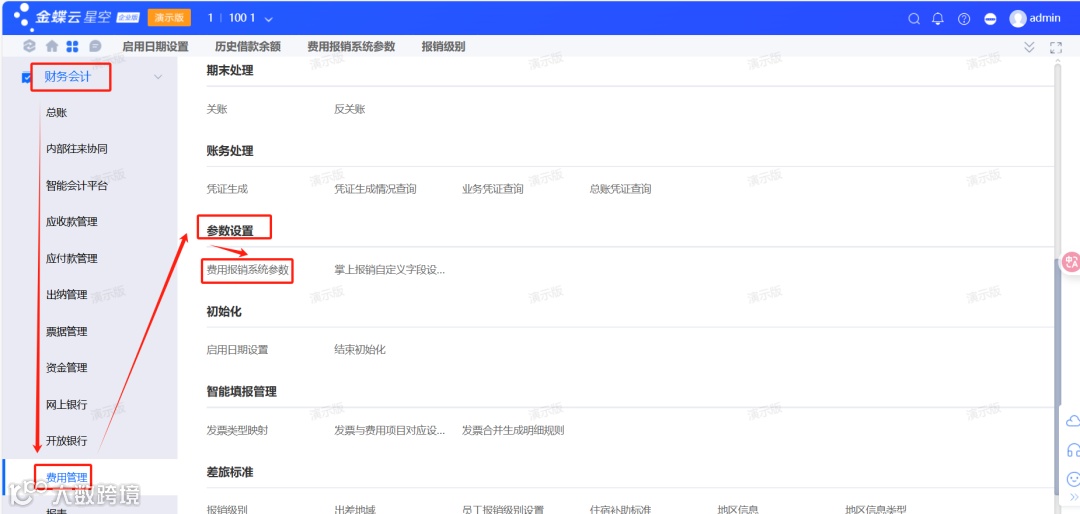
Task: Open the 发票类型映射 link
Action: [x=238, y=431]
